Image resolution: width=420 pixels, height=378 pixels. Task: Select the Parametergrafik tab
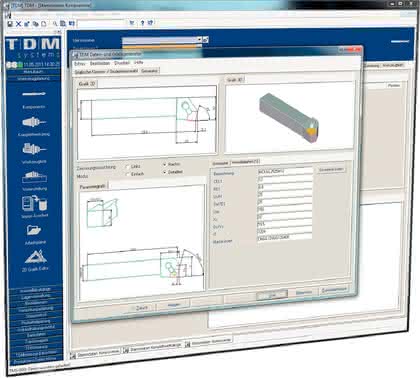point(93,187)
